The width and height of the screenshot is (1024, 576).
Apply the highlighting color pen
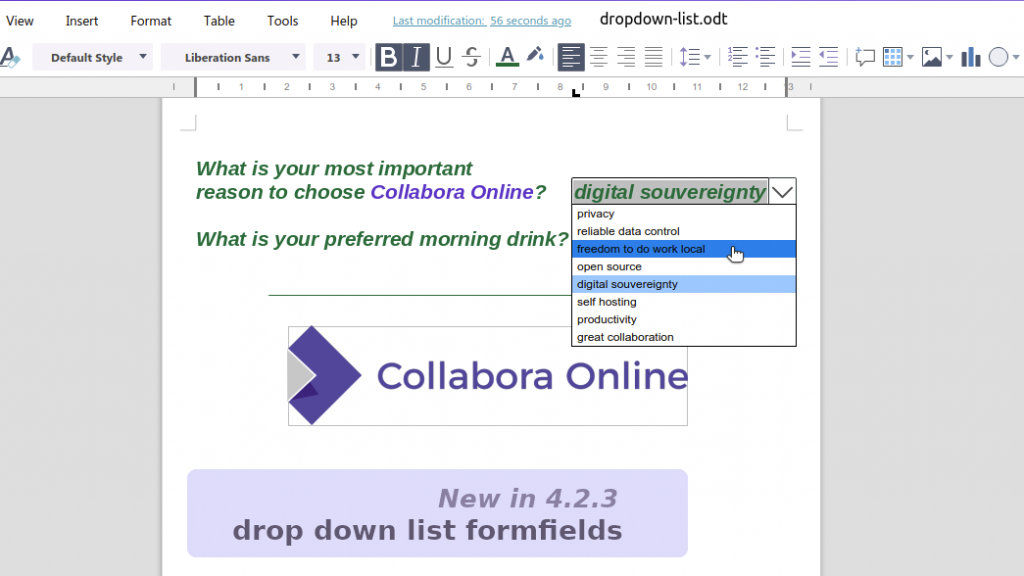tap(536, 56)
